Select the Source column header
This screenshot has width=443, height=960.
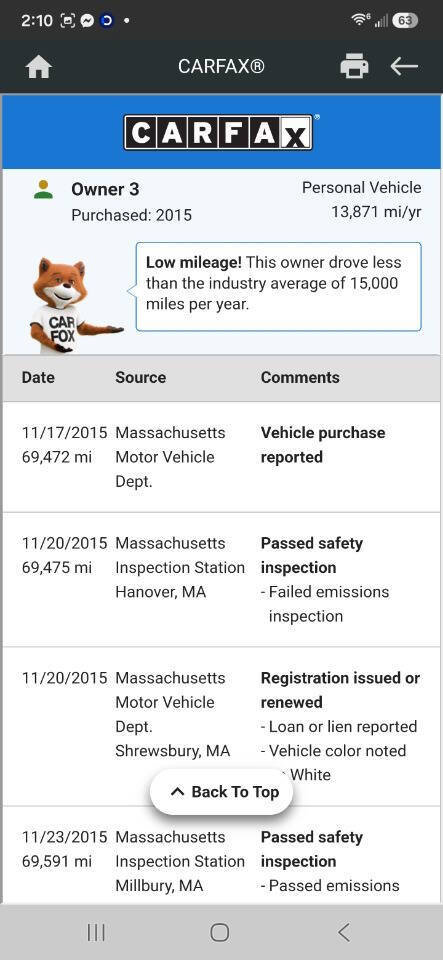(x=141, y=377)
